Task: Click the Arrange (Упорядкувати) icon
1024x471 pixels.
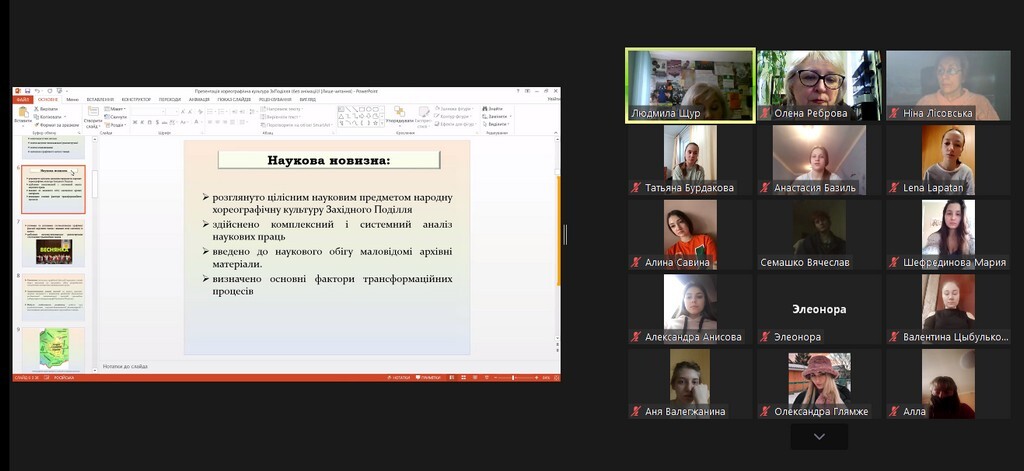Action: click(399, 112)
